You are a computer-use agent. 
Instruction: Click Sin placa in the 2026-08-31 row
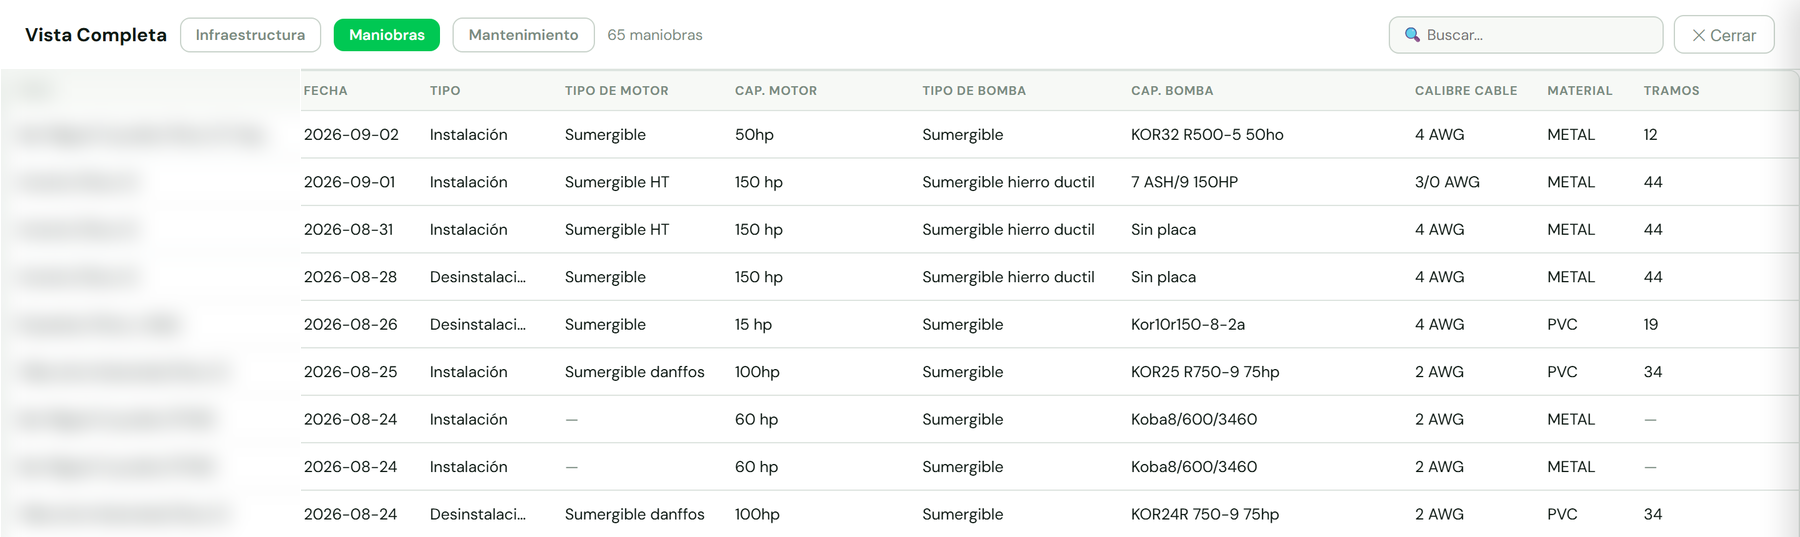click(x=1163, y=230)
